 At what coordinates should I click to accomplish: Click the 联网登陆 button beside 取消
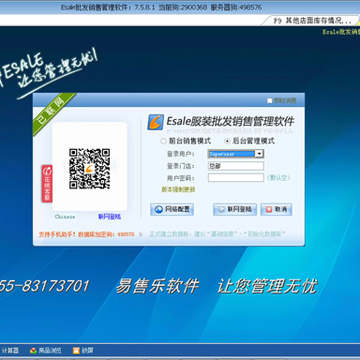click(x=235, y=209)
